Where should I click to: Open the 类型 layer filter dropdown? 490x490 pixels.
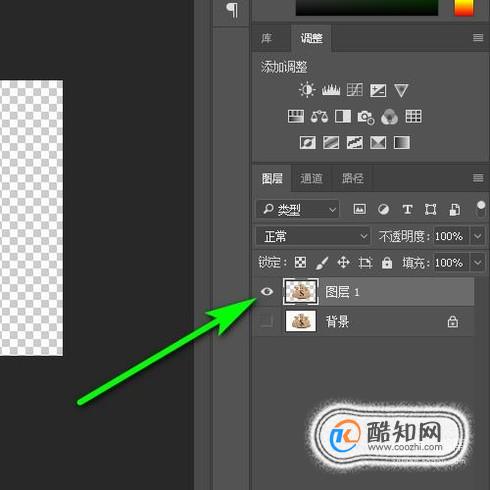(x=297, y=209)
